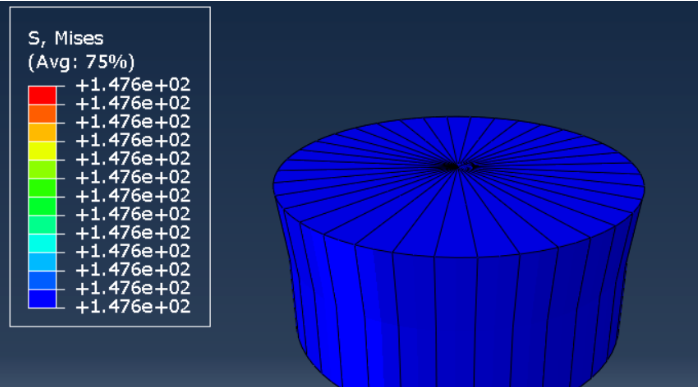Pick the cylinder's curved side surface
Image resolution: width=698 pixels, height=387 pixels.
(x=459, y=312)
